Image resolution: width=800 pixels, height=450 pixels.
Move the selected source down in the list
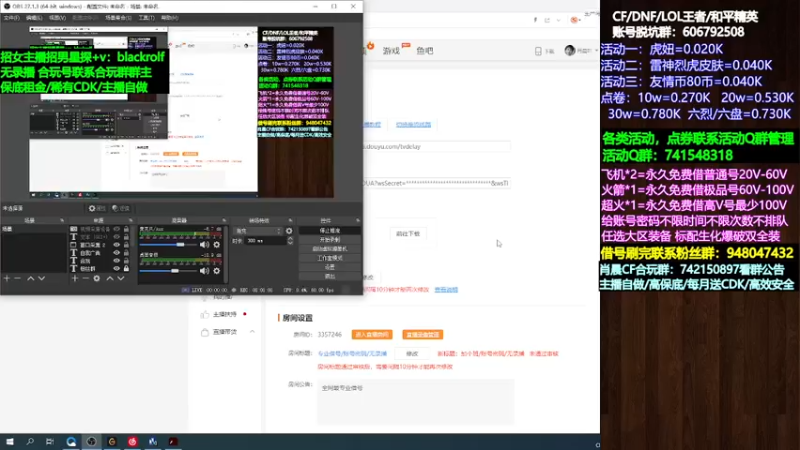[x=120, y=278]
